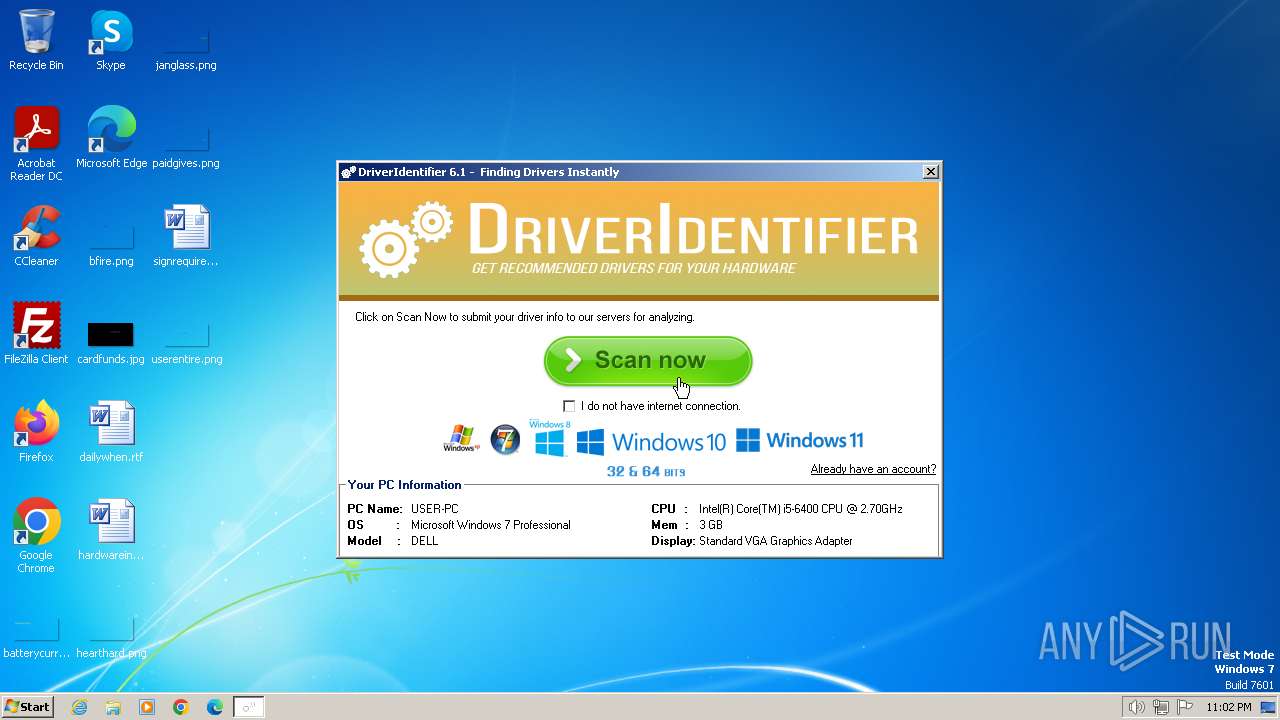The image size is (1280, 720).
Task: Click the Windows 7 logo icon
Action: [x=505, y=440]
